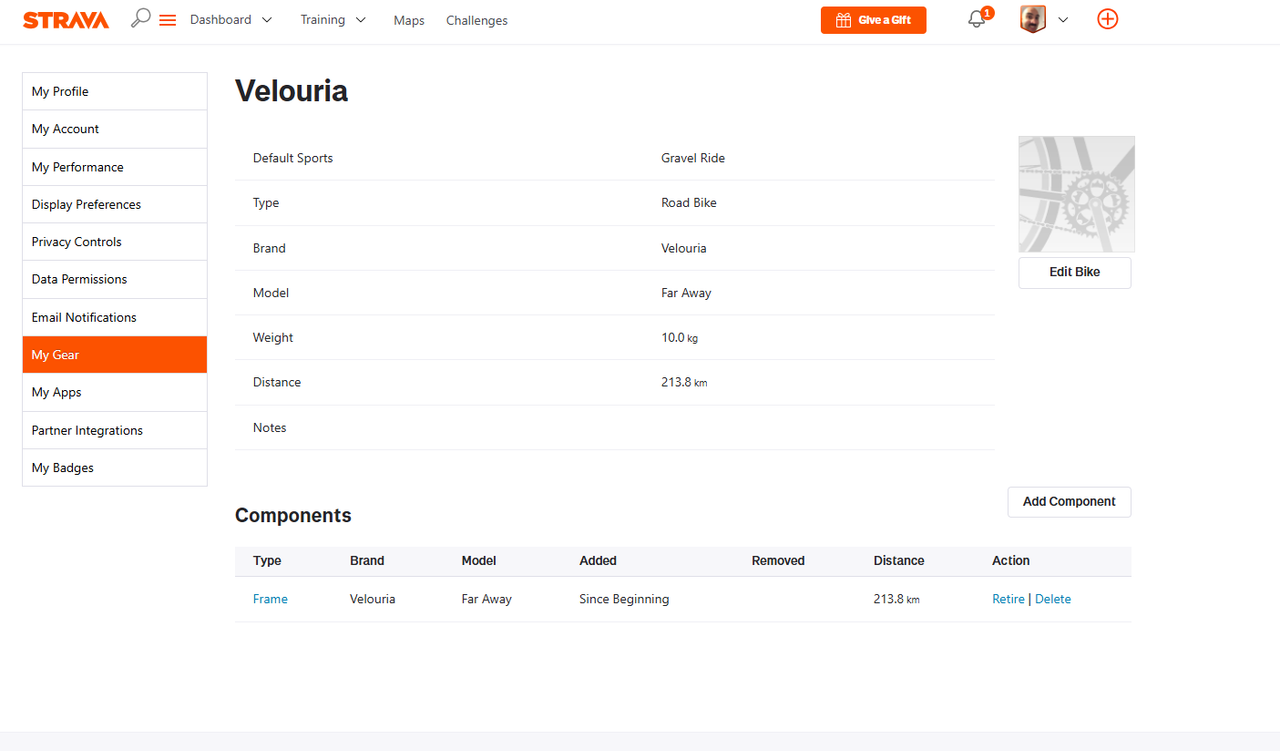Click the Gravel Ride default sport value
The image size is (1280, 751).
(693, 158)
